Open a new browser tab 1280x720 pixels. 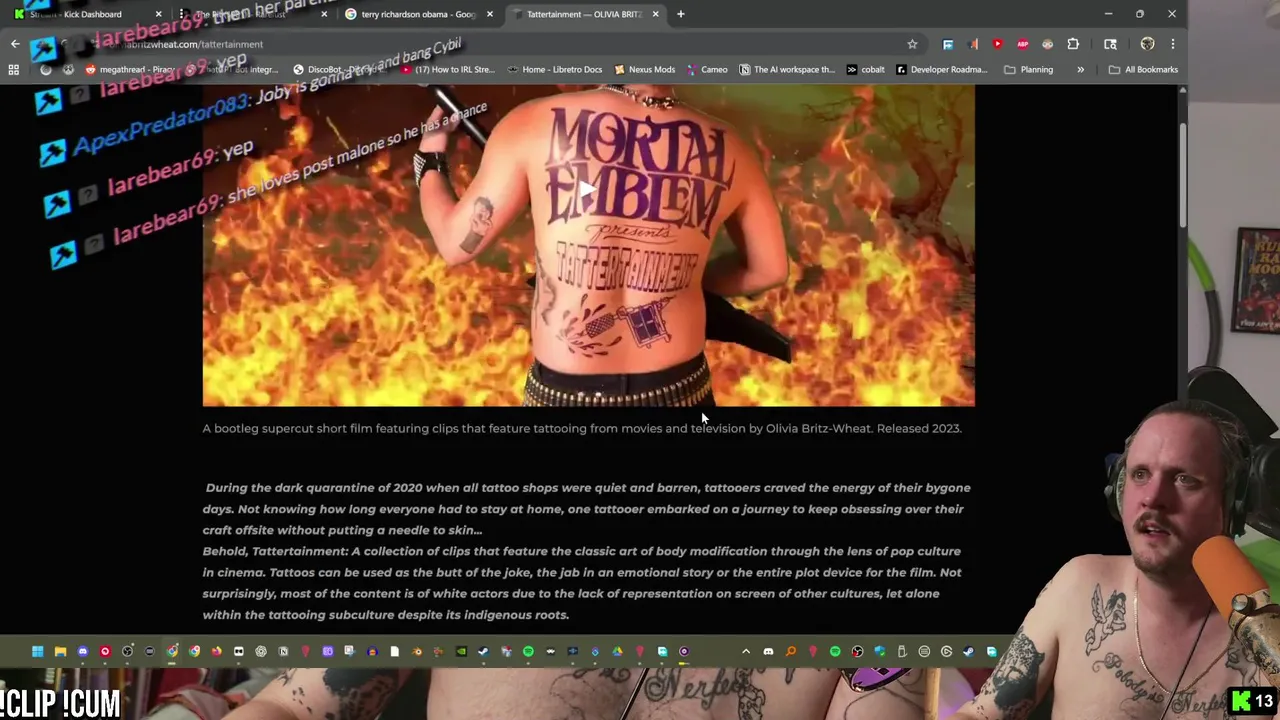point(681,14)
